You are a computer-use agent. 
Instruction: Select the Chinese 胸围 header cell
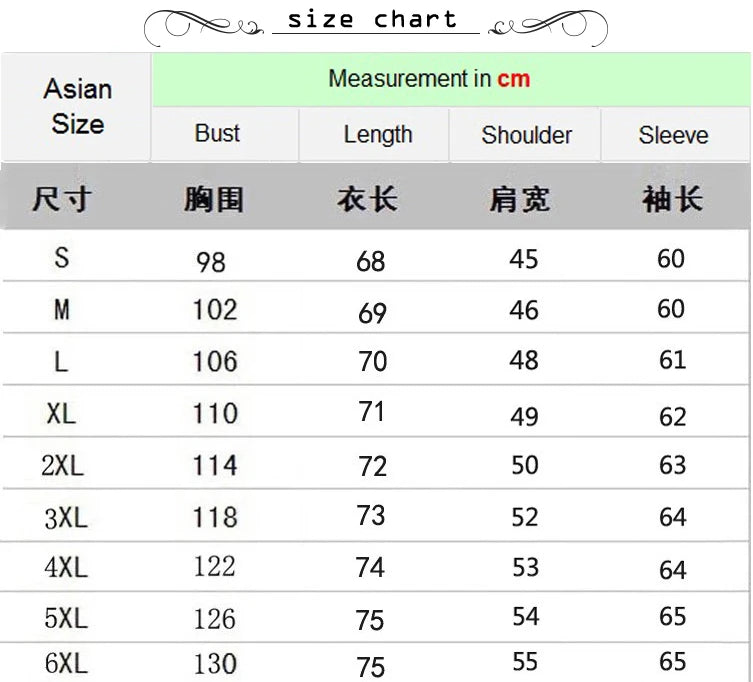213,199
